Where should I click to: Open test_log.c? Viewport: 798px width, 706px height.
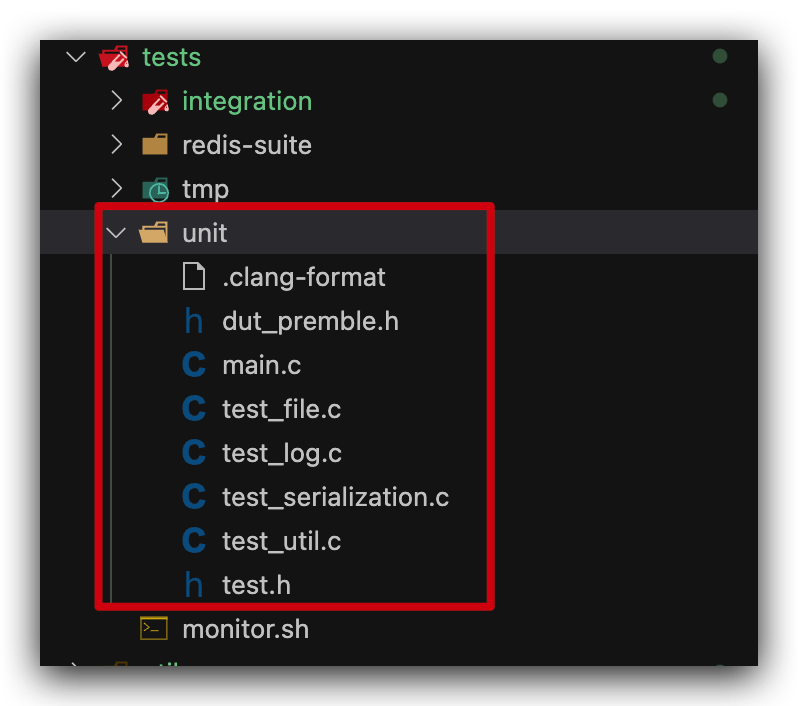coord(282,453)
